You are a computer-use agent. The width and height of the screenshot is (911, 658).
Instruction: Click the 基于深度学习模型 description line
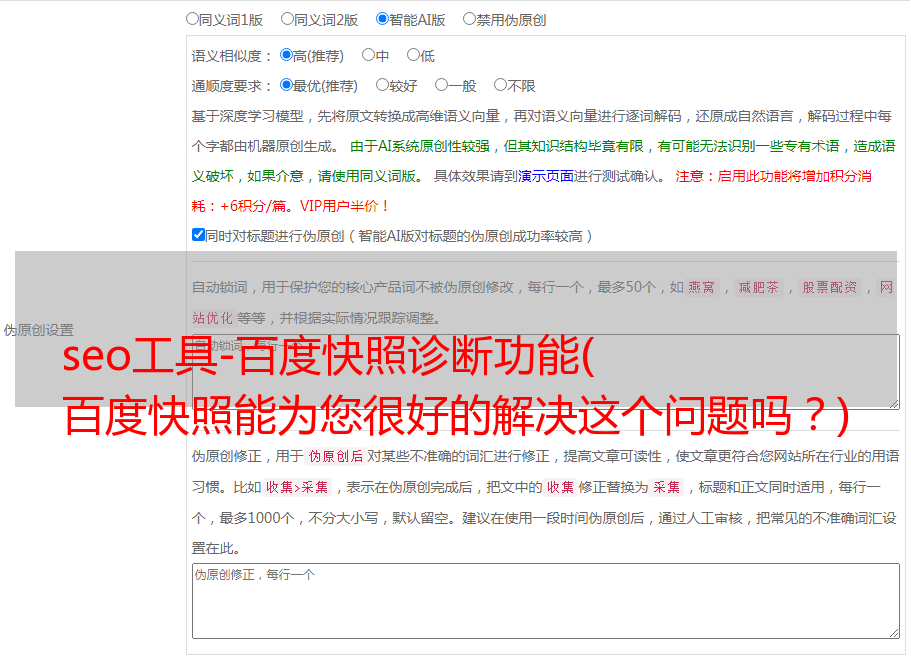pyautogui.click(x=541, y=116)
